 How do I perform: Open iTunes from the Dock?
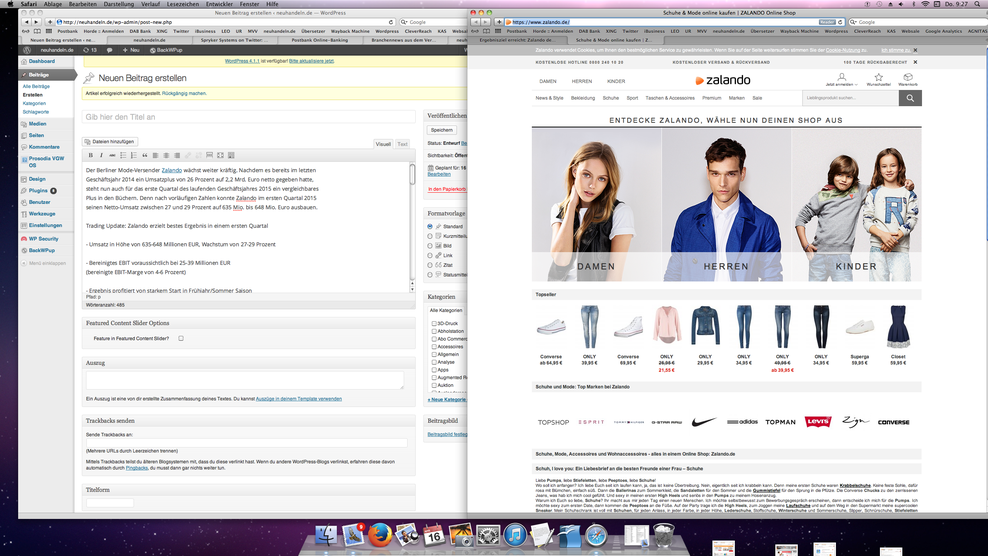515,535
